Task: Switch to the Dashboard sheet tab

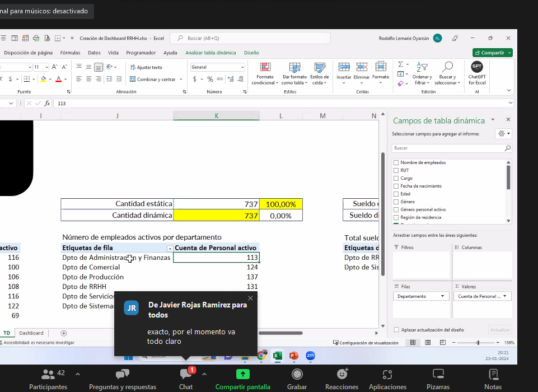Action: point(31,333)
